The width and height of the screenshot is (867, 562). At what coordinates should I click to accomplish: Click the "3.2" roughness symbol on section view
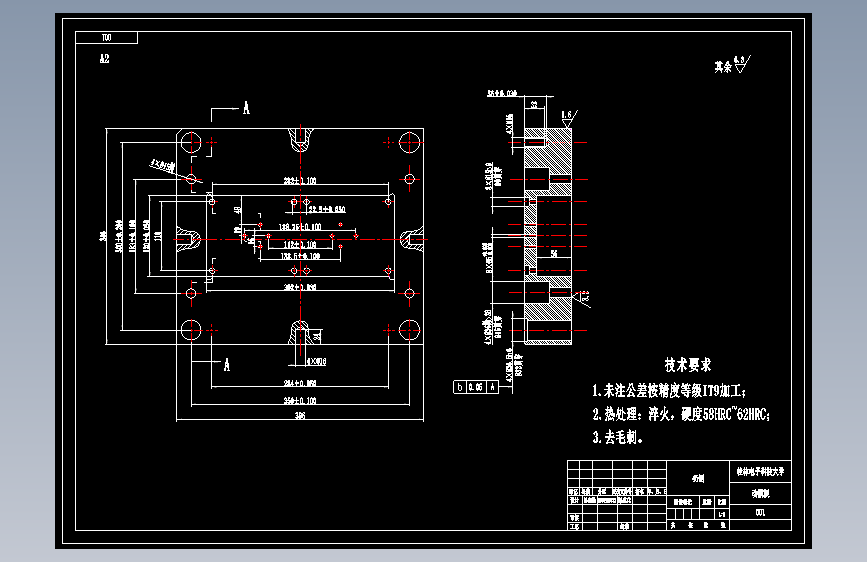click(x=582, y=297)
